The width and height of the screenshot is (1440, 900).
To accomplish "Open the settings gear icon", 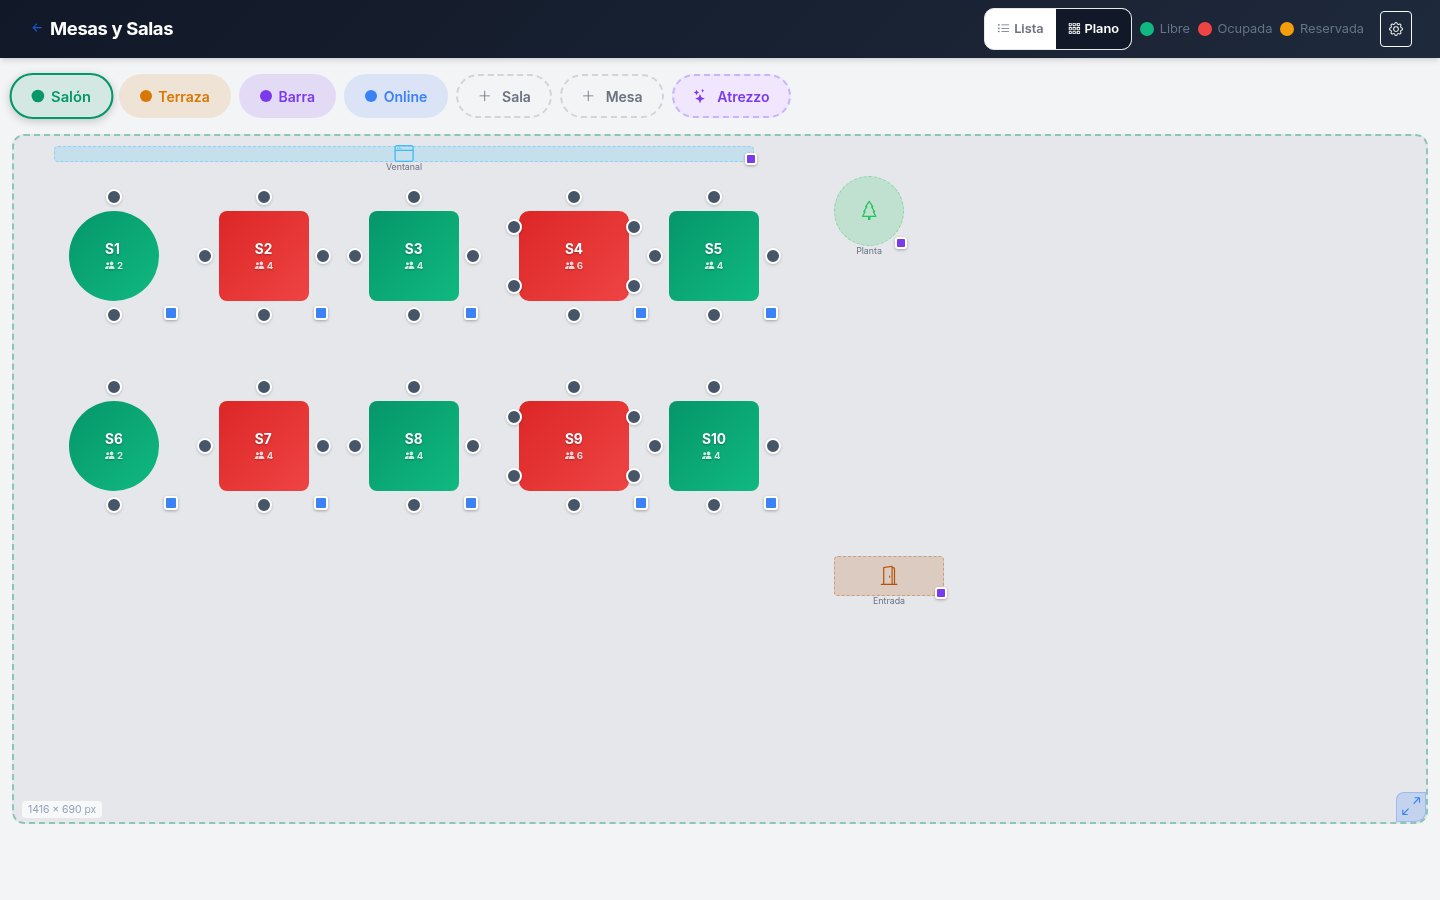I will [x=1396, y=29].
